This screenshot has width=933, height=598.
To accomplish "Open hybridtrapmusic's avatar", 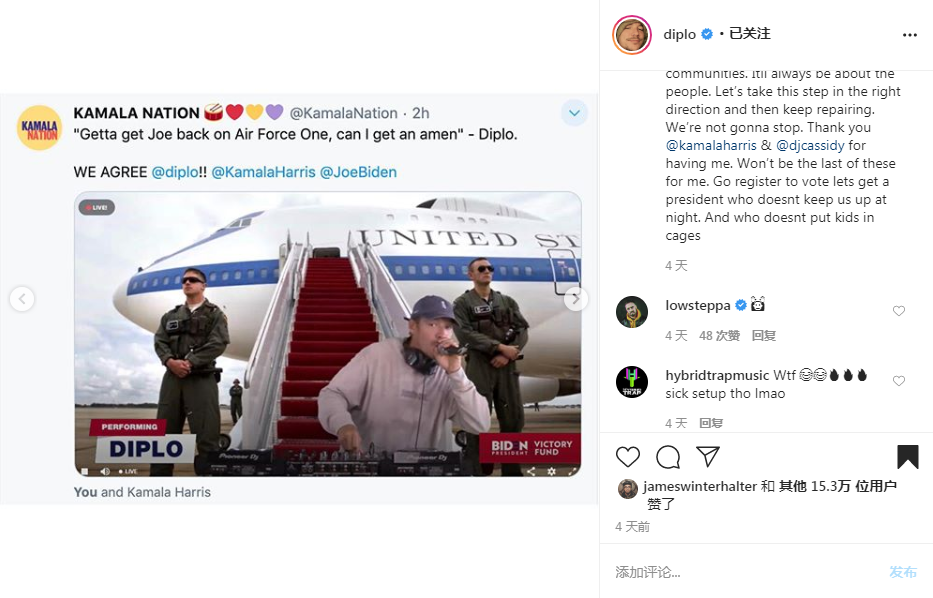I will pyautogui.click(x=632, y=382).
